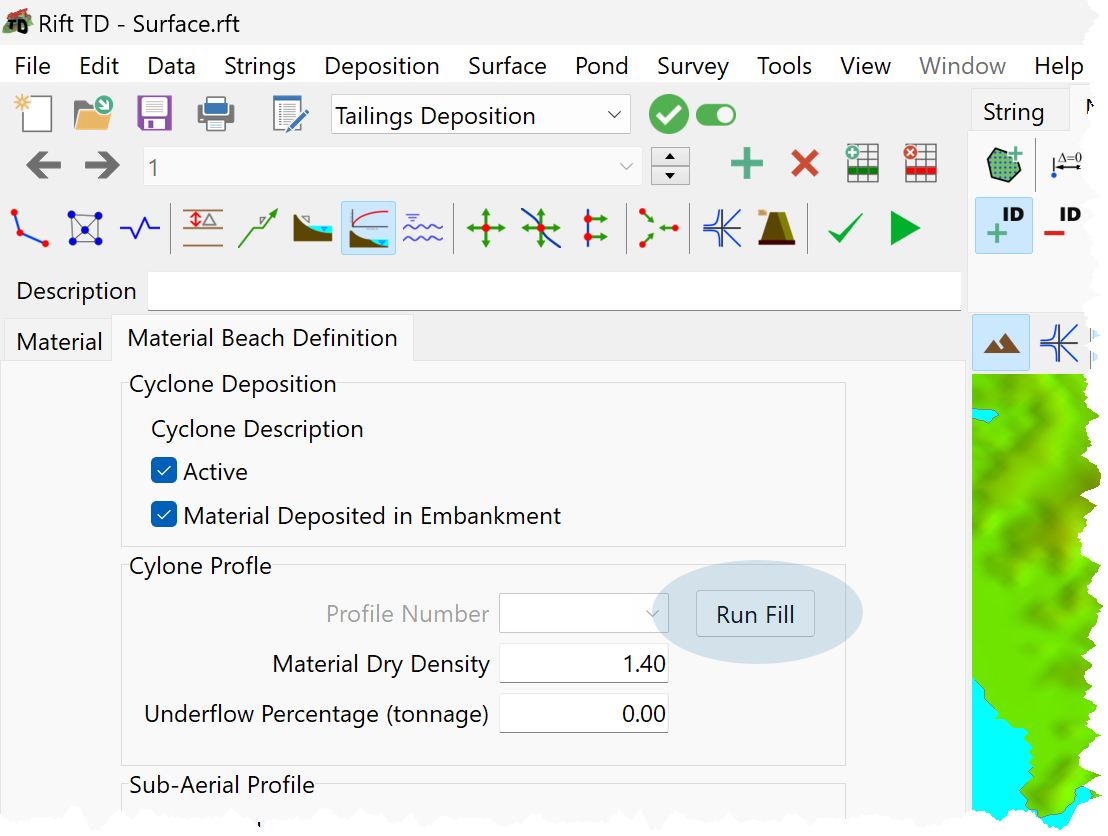Screen dimensions: 1108x836
Task: Click the Run Fill button
Action: point(755,614)
